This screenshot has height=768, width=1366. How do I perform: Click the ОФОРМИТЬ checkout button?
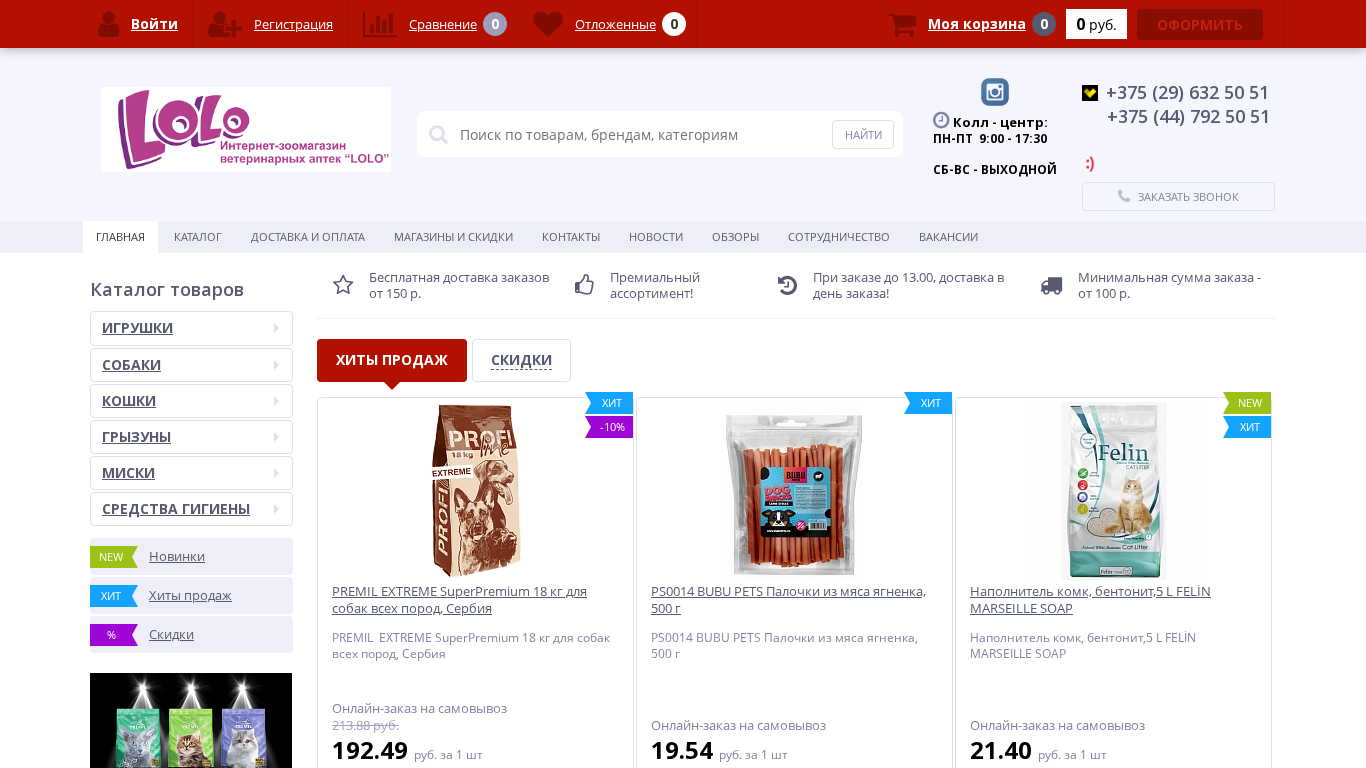point(1200,24)
